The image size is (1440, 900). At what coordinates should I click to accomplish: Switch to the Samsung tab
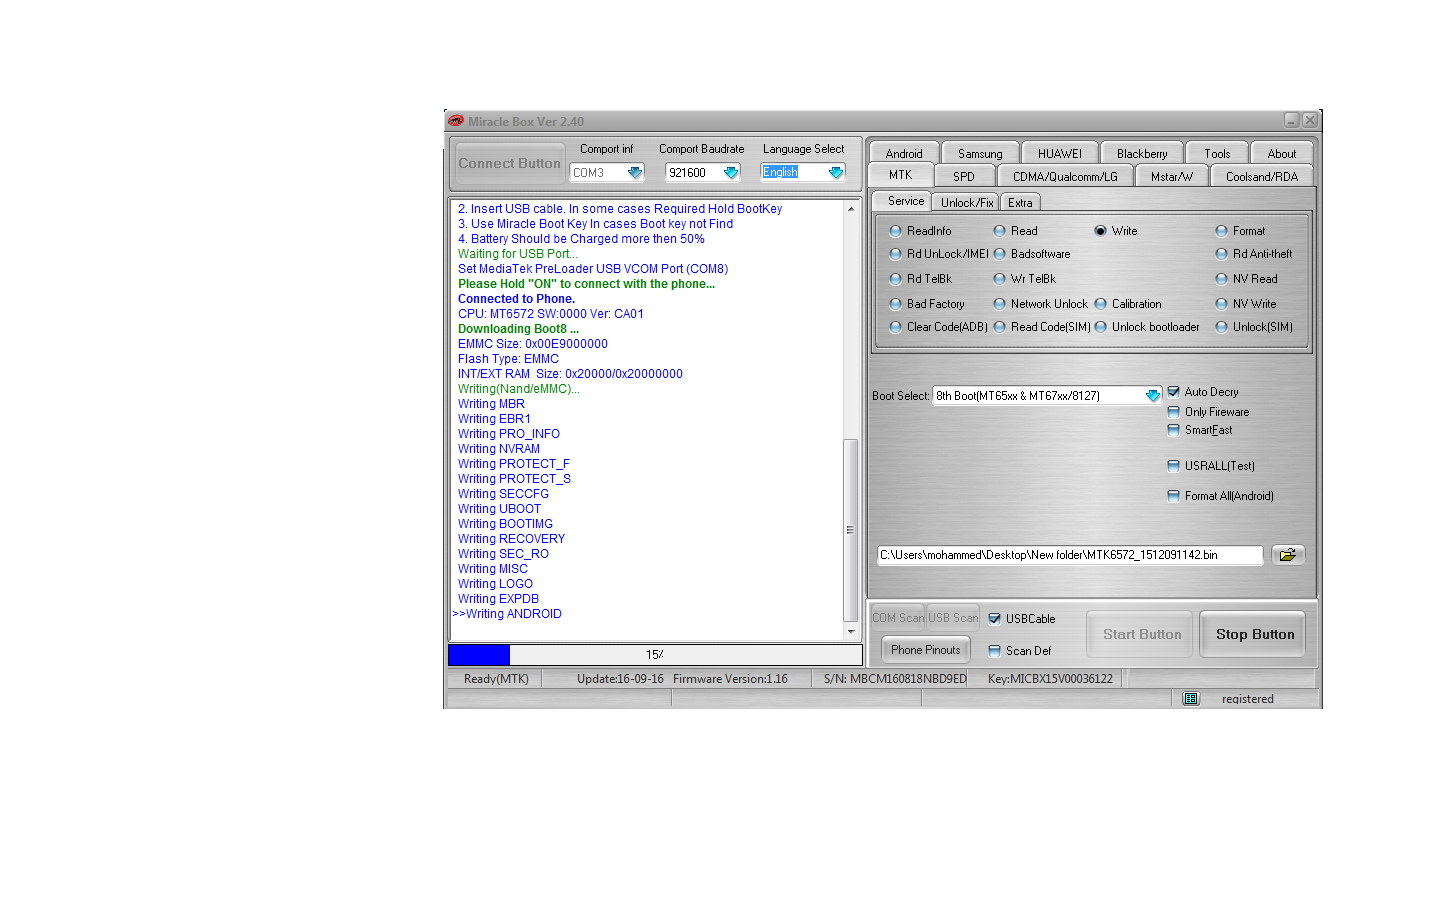click(980, 153)
